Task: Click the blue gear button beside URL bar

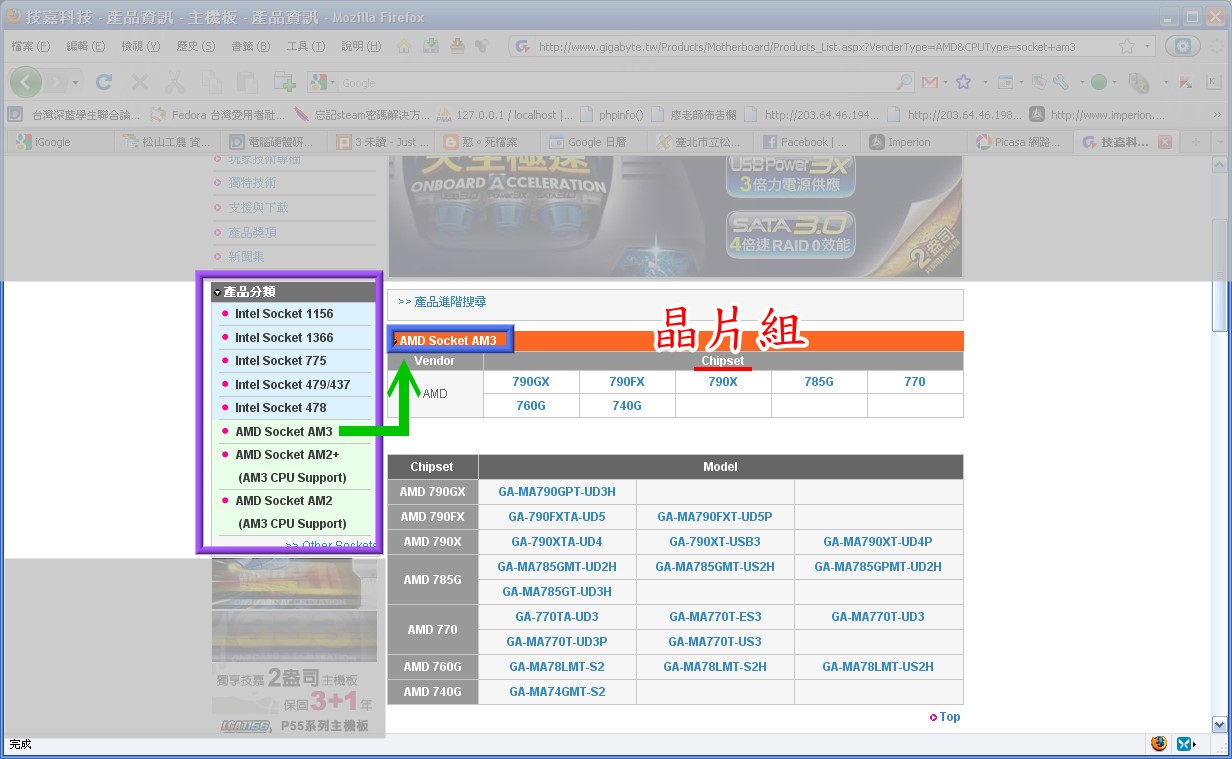Action: click(x=1183, y=46)
